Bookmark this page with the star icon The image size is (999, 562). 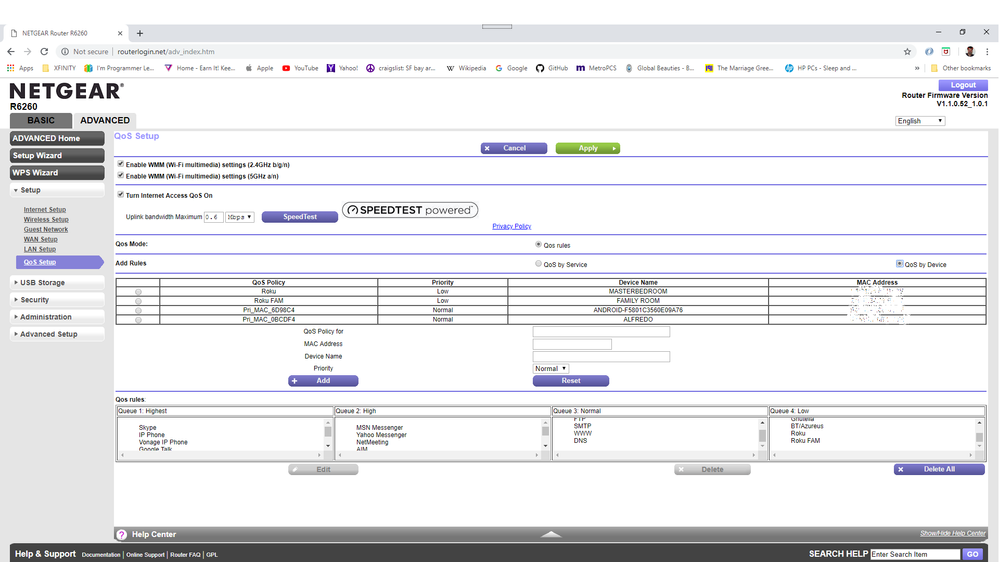907,51
